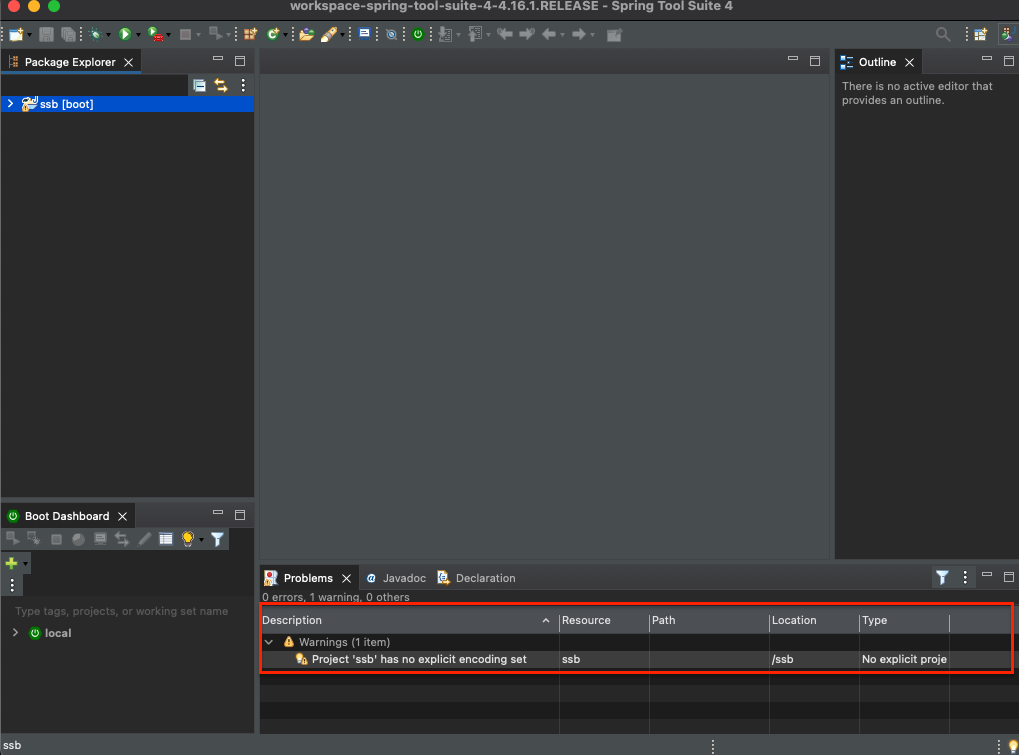1019x755 pixels.
Task: Toggle Skip All Breakpoints
Action: pyautogui.click(x=391, y=34)
